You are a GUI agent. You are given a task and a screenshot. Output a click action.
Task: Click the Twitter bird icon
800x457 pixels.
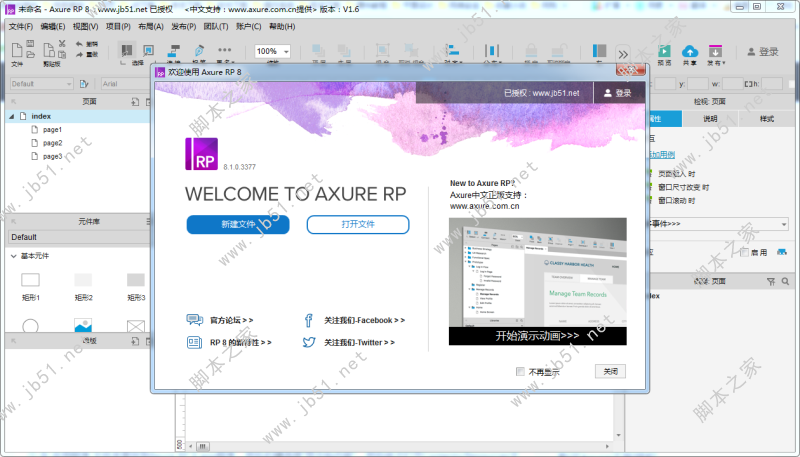(x=309, y=342)
